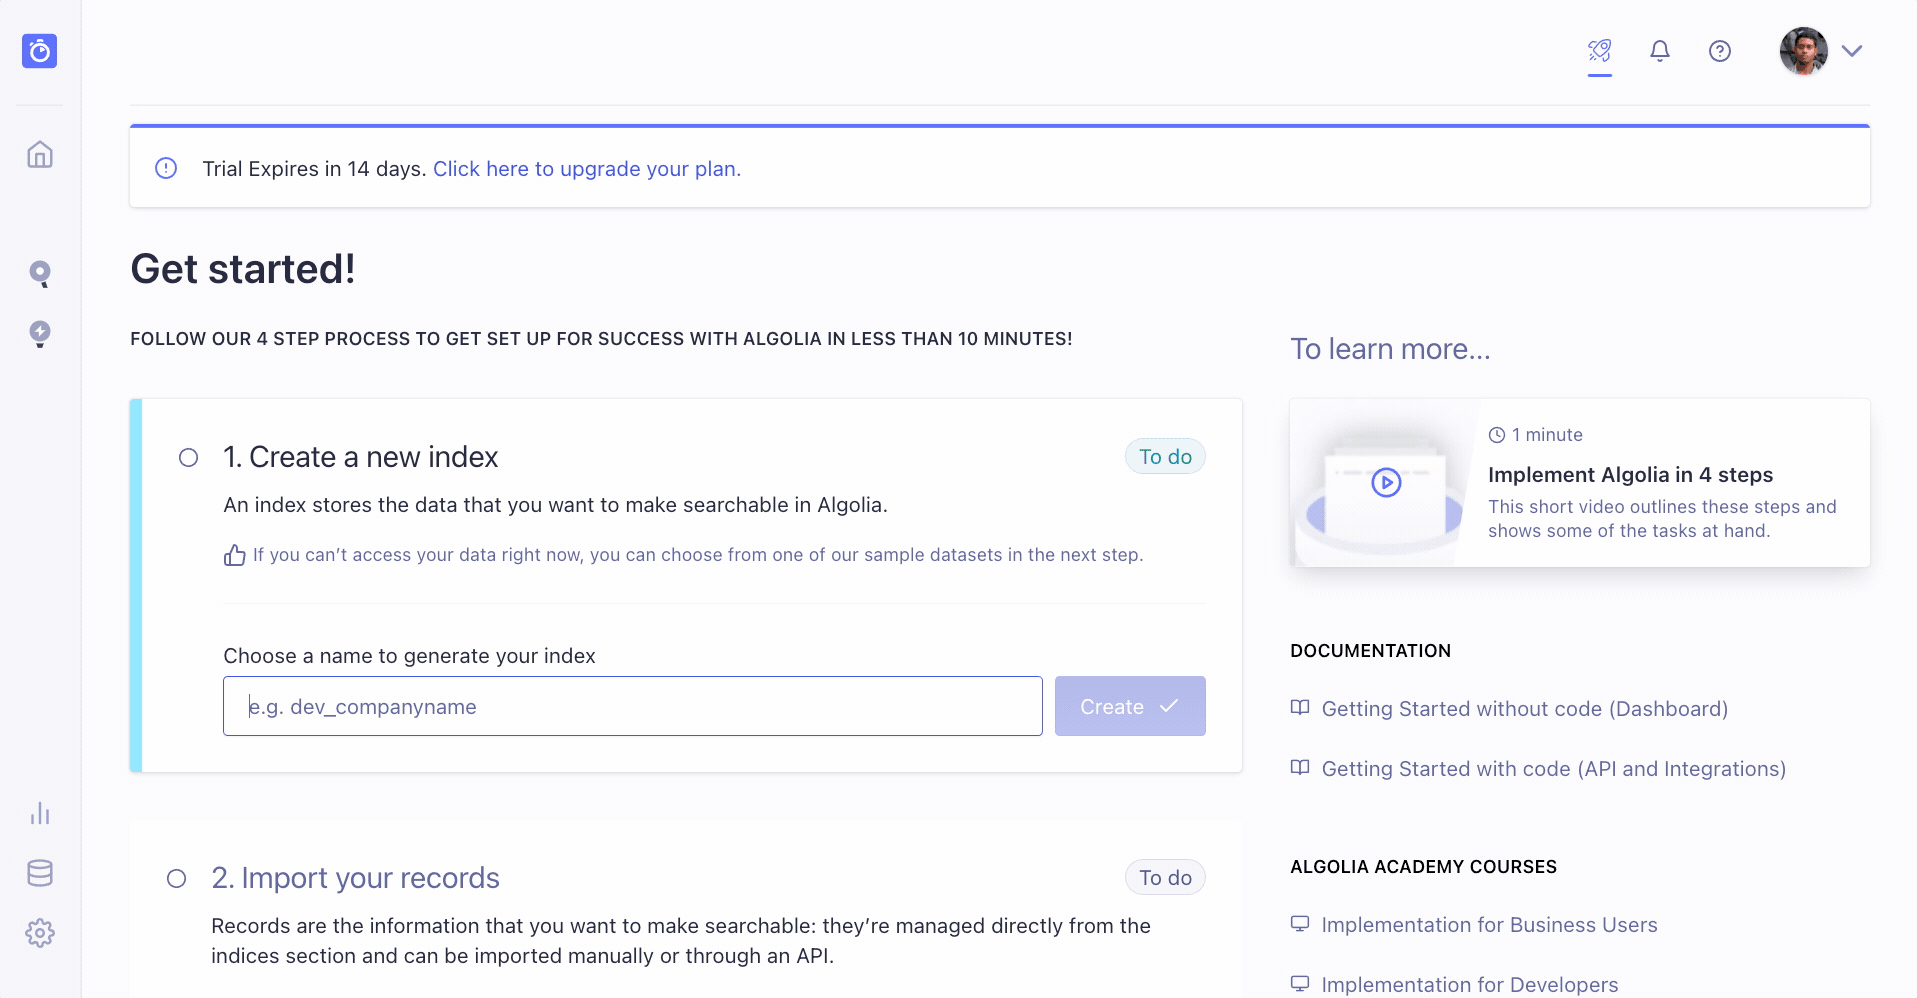Click the clock icon next to 1 minute

tap(1497, 435)
